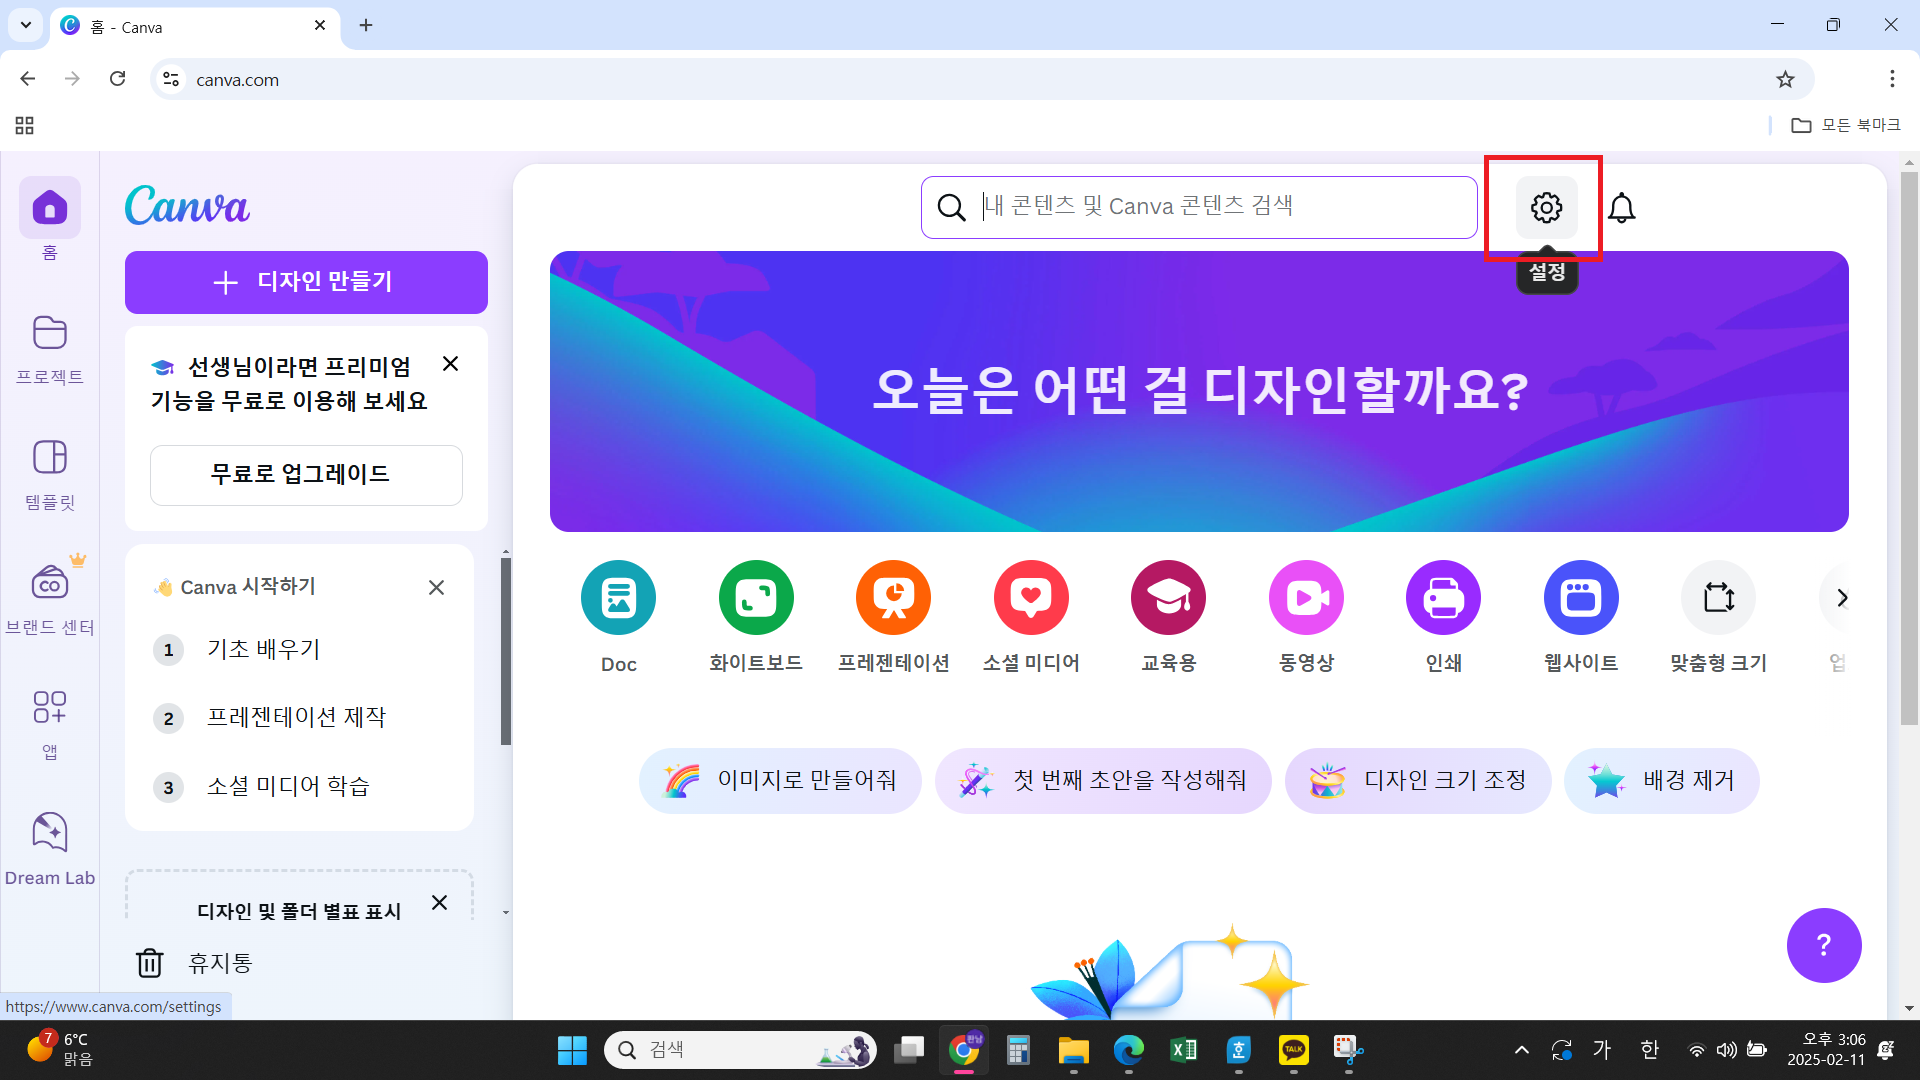
Task: Expand more design types with right arrow
Action: [1843, 597]
